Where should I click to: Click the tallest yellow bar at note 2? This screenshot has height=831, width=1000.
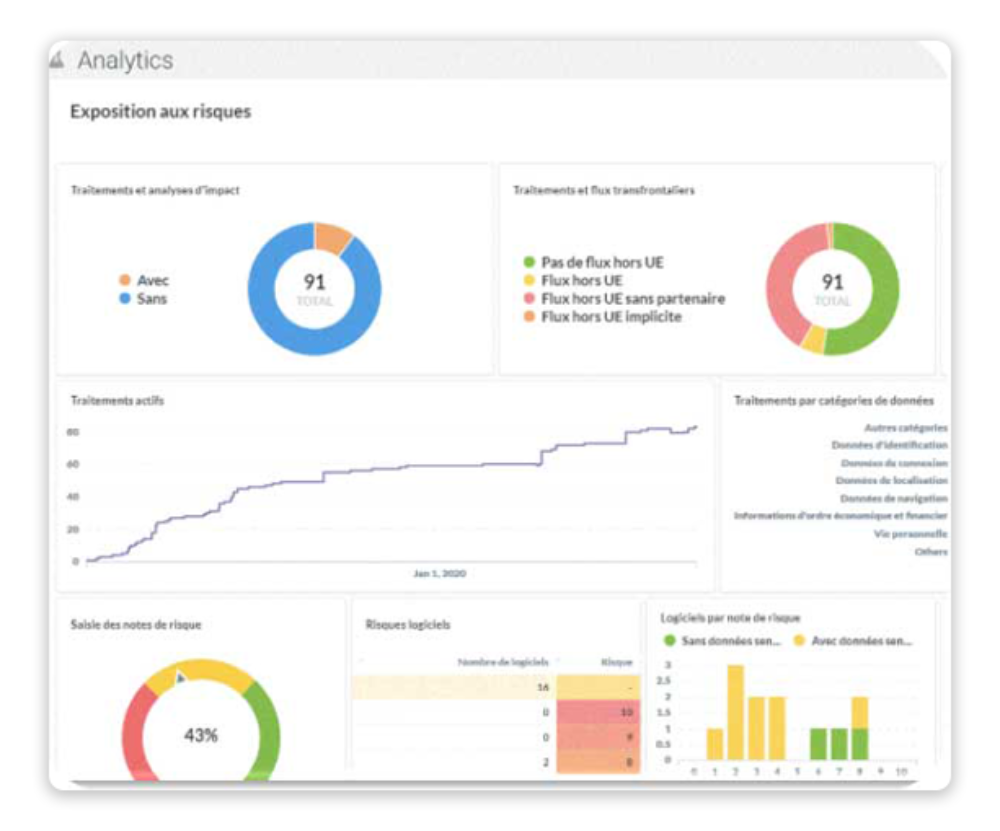[735, 712]
